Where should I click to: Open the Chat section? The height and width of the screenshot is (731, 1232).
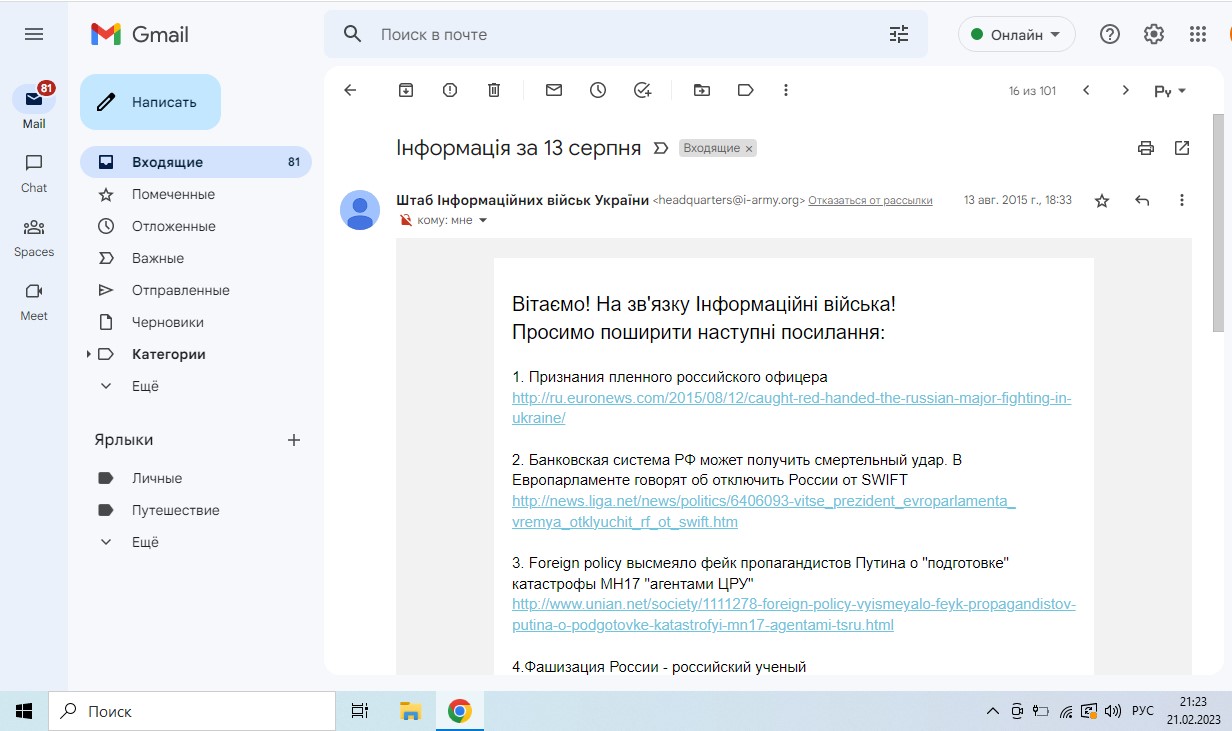[34, 172]
